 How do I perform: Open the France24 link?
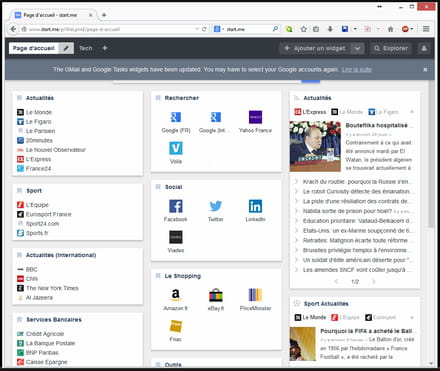pos(38,169)
